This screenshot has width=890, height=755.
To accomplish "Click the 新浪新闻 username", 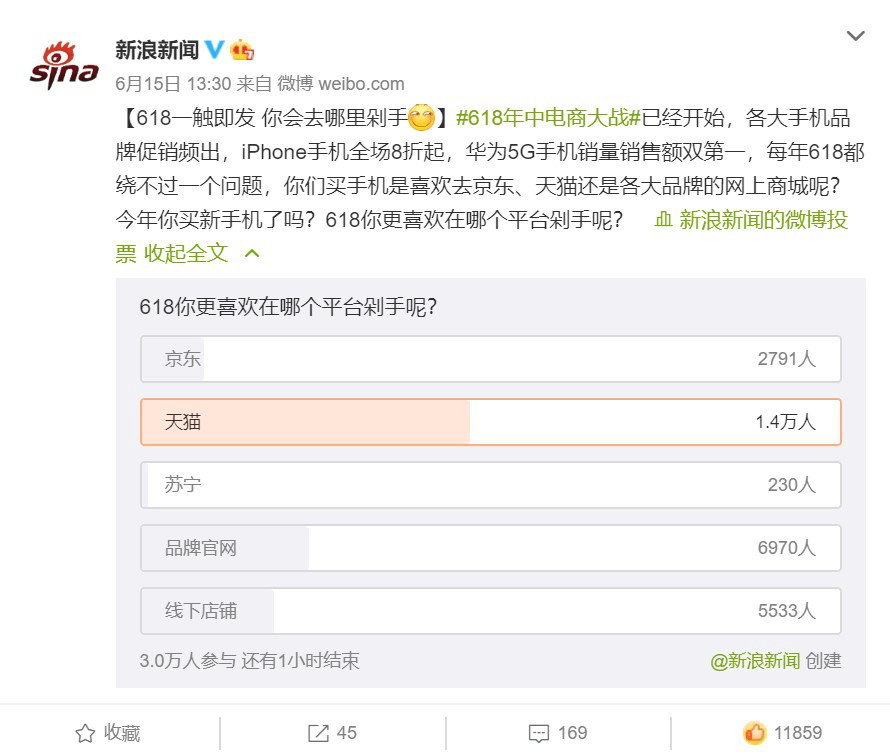I will tap(158, 49).
